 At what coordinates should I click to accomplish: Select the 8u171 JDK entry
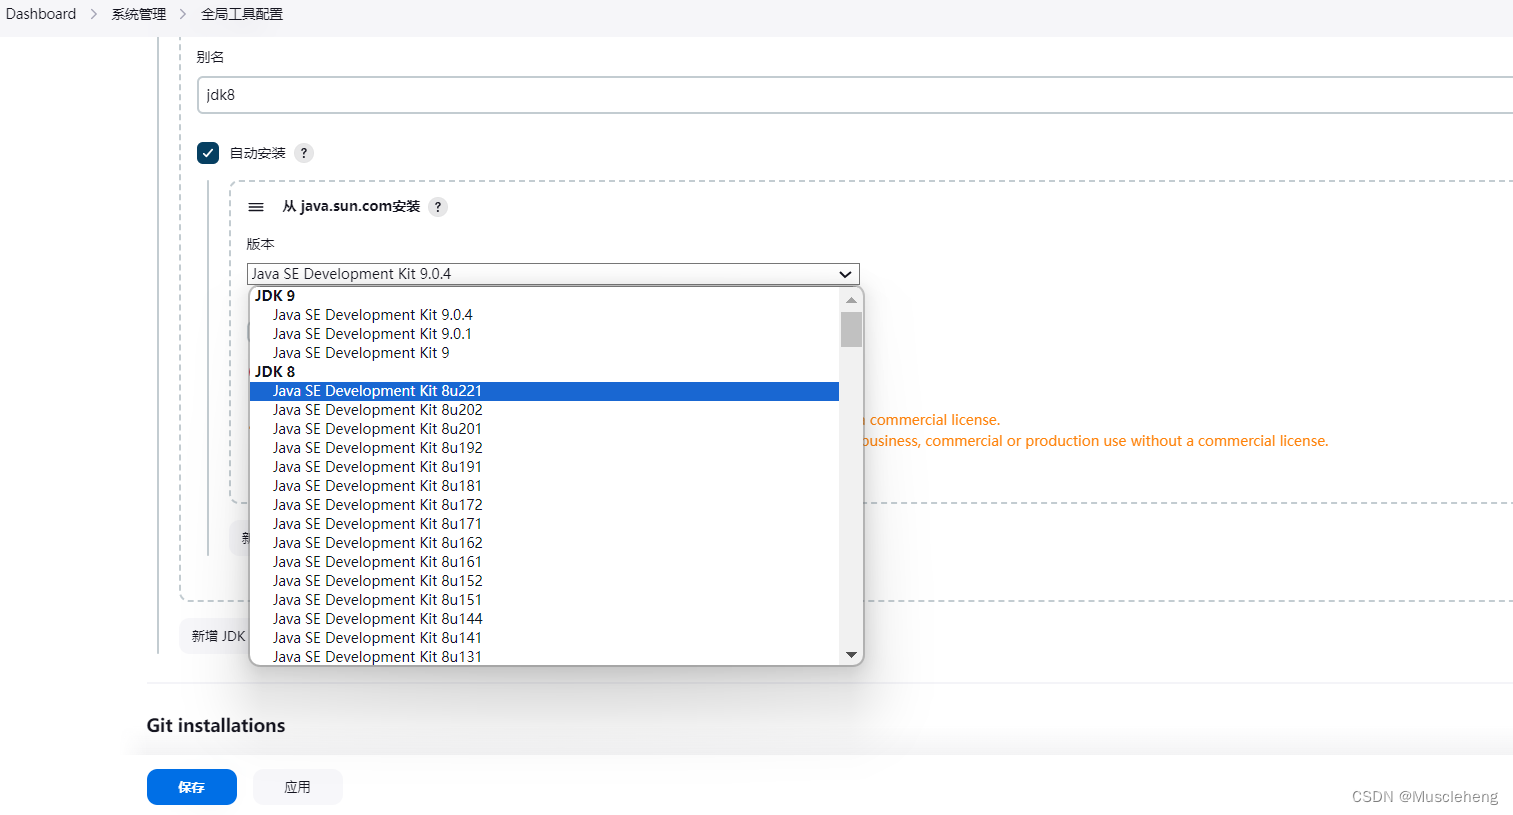tap(544, 524)
